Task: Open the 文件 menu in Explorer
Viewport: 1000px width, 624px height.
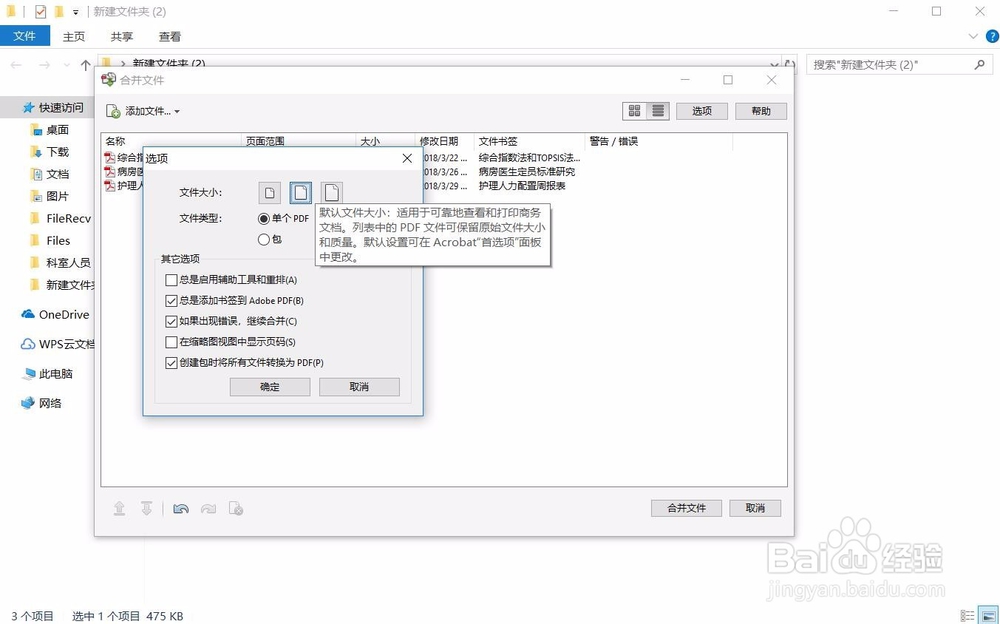Action: click(25, 36)
